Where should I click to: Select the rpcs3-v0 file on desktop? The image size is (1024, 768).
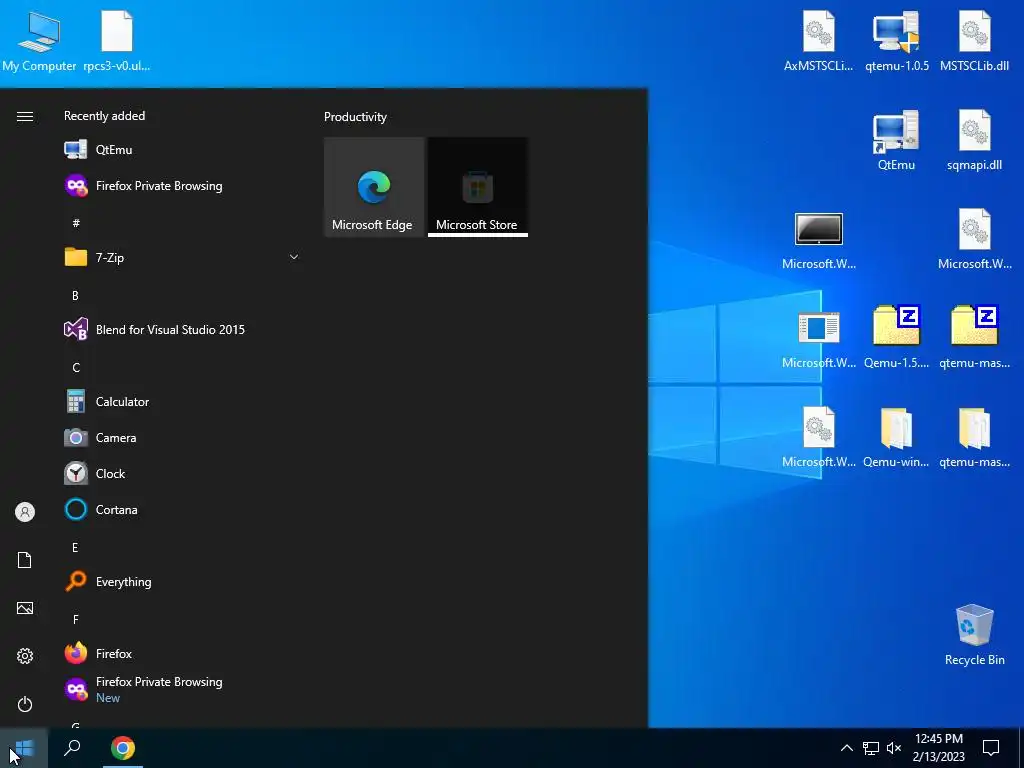tap(117, 40)
